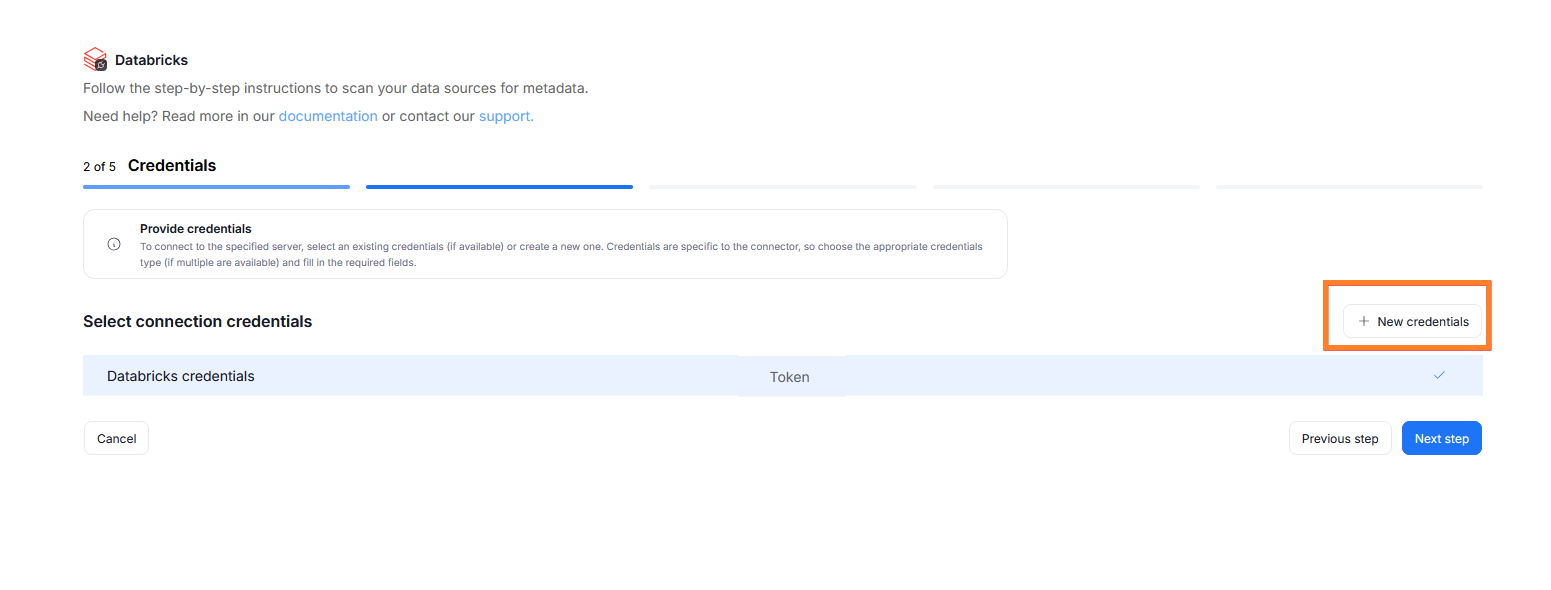Click the 'Select connection credentials' heading

click(197, 321)
